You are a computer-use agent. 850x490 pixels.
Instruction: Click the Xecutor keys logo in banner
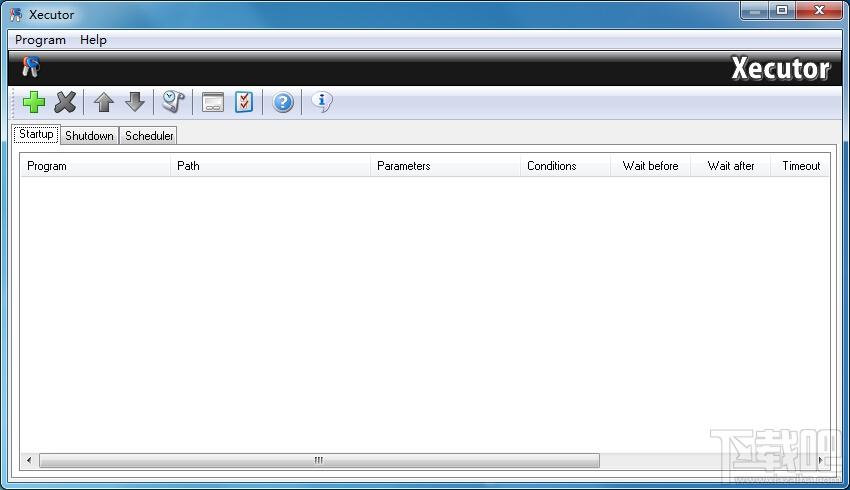pyautogui.click(x=31, y=67)
